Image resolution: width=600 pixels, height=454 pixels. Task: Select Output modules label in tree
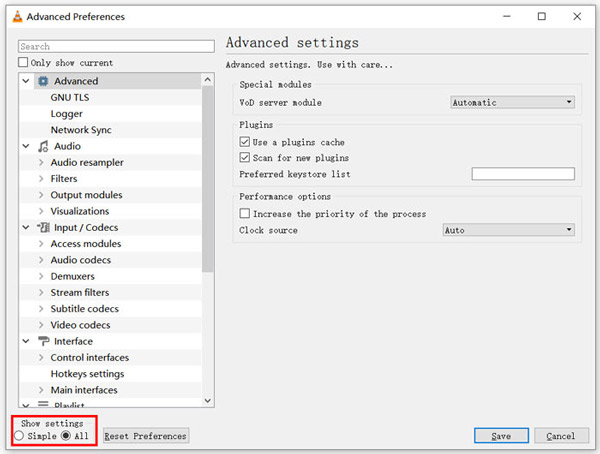(x=86, y=195)
